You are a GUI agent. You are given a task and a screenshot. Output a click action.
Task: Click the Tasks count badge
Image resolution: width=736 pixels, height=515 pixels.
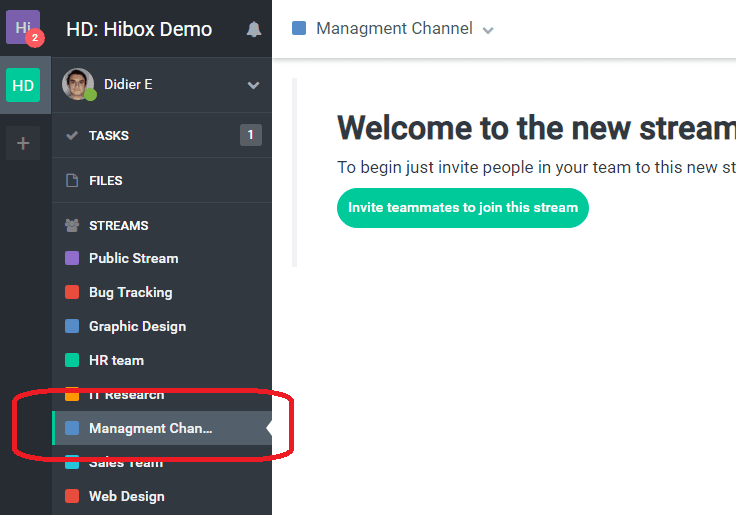point(250,135)
